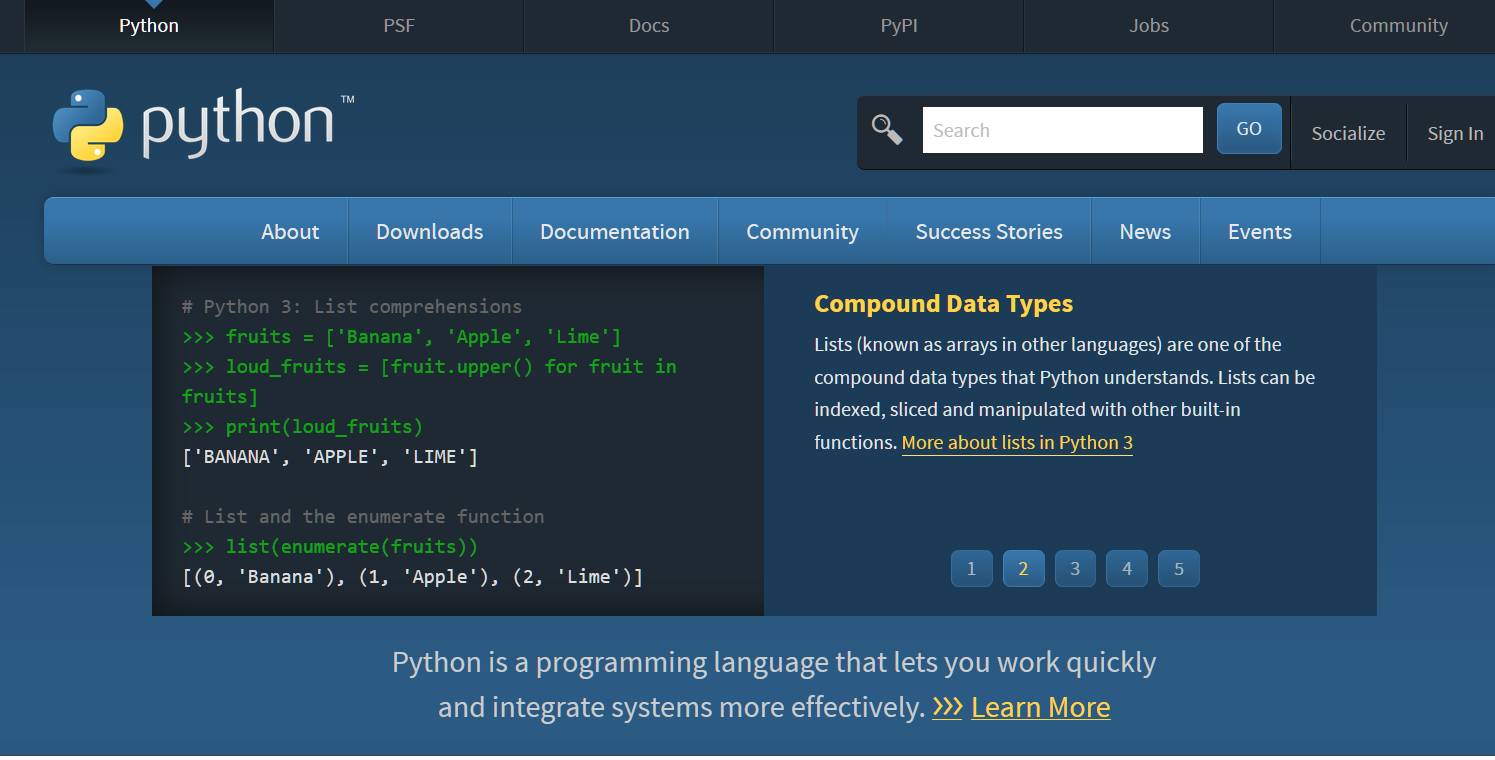The image size is (1495, 760).
Task: Open the Community menu in the blue navbar
Action: pyautogui.click(x=802, y=231)
